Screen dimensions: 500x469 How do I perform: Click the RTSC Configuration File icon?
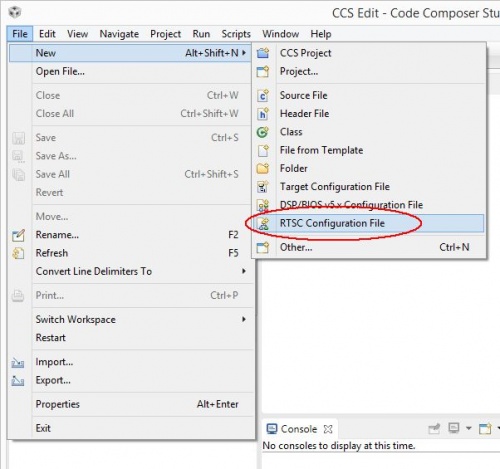263,223
